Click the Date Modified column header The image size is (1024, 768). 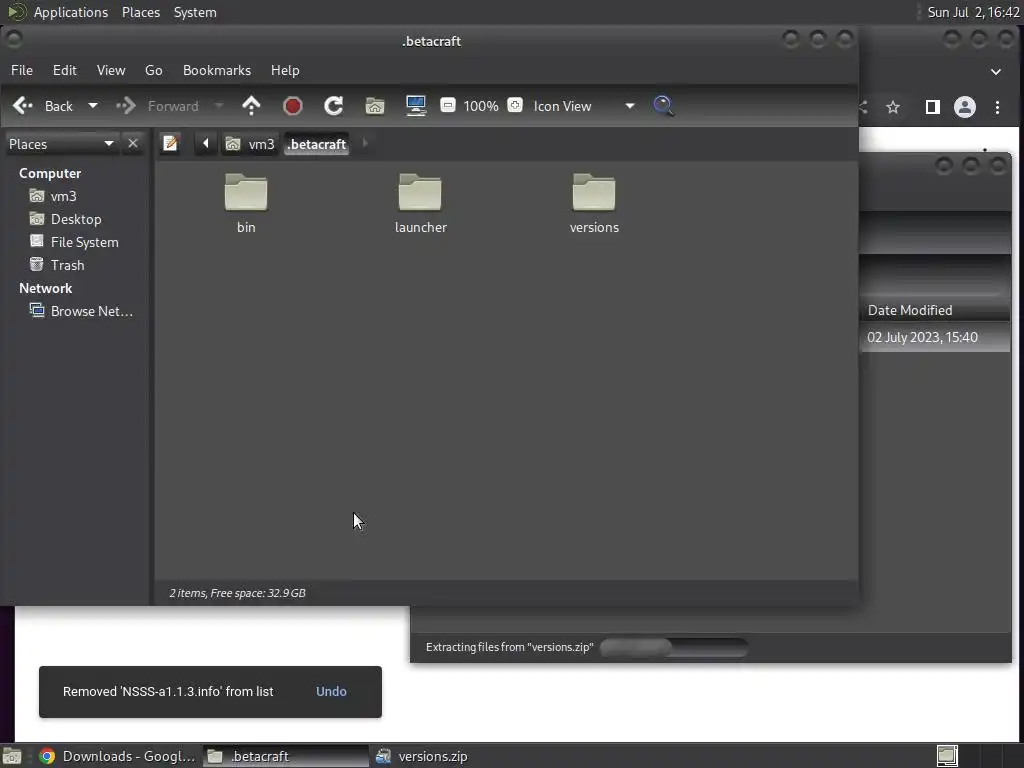[x=935, y=310]
